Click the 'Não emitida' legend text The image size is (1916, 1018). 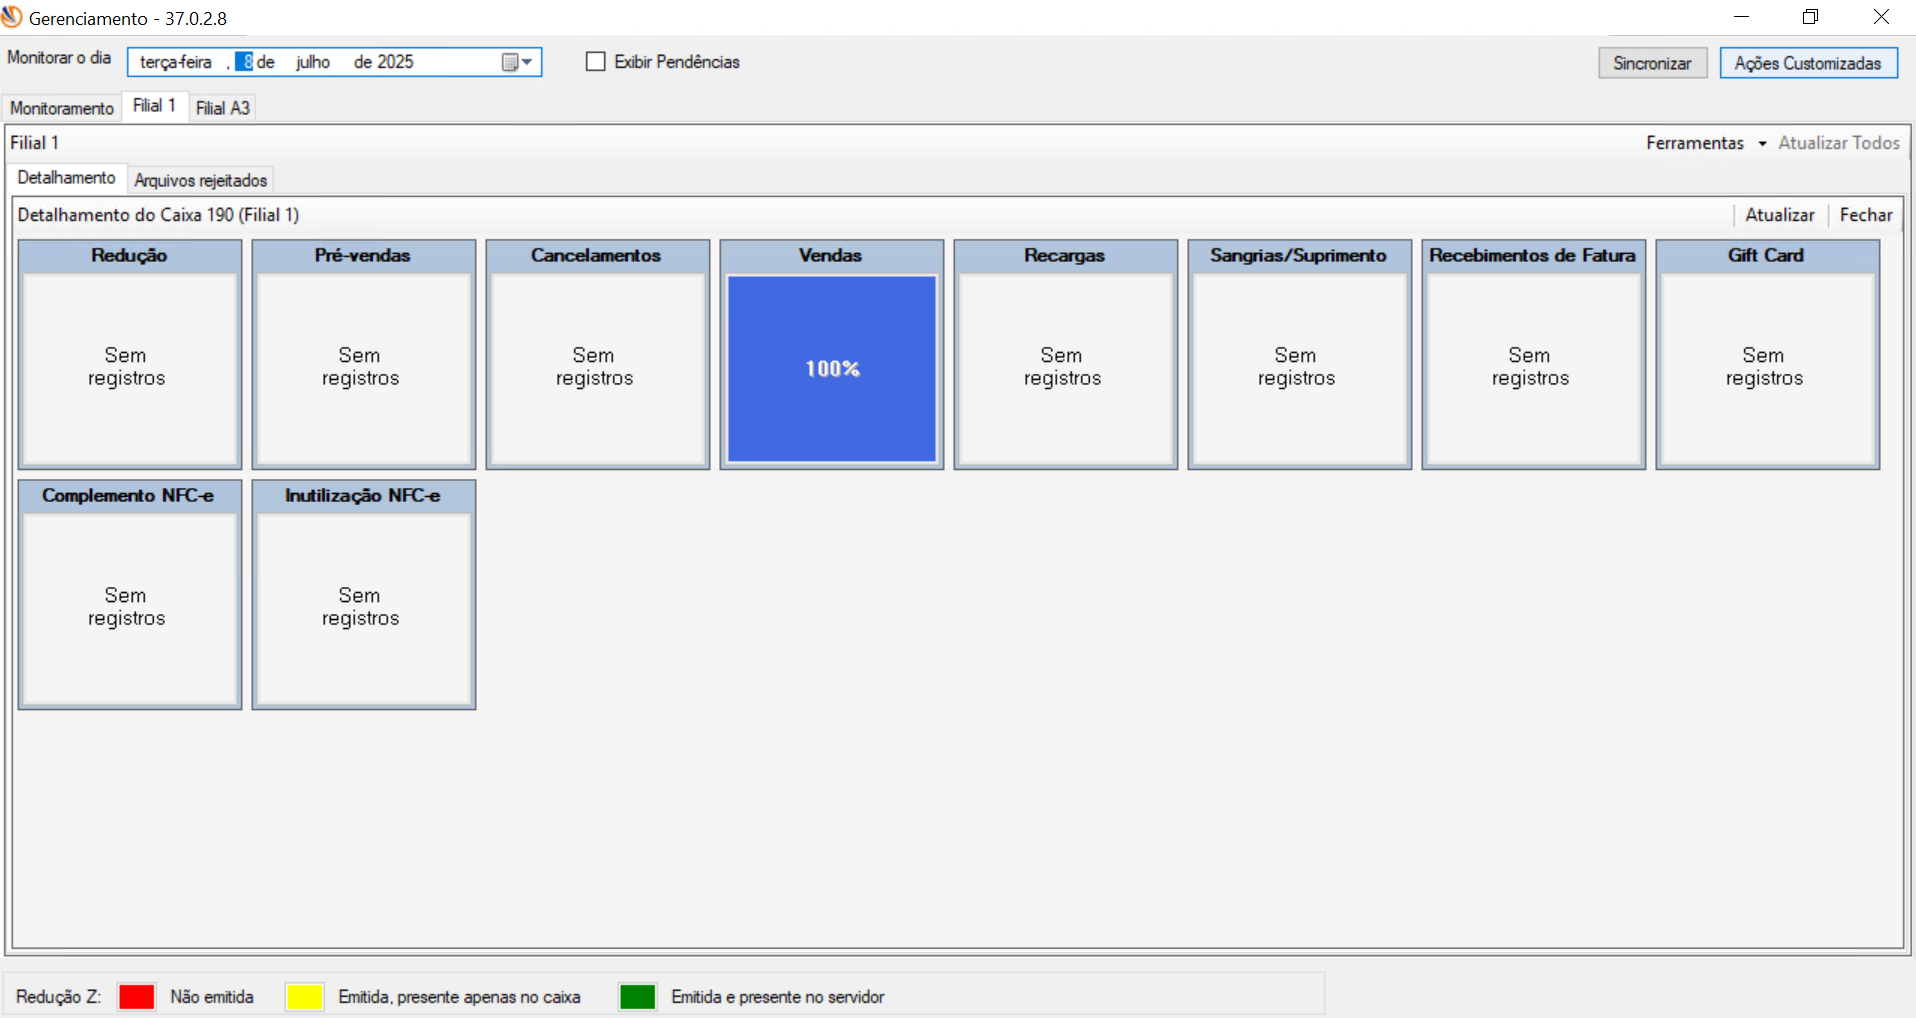tap(212, 997)
